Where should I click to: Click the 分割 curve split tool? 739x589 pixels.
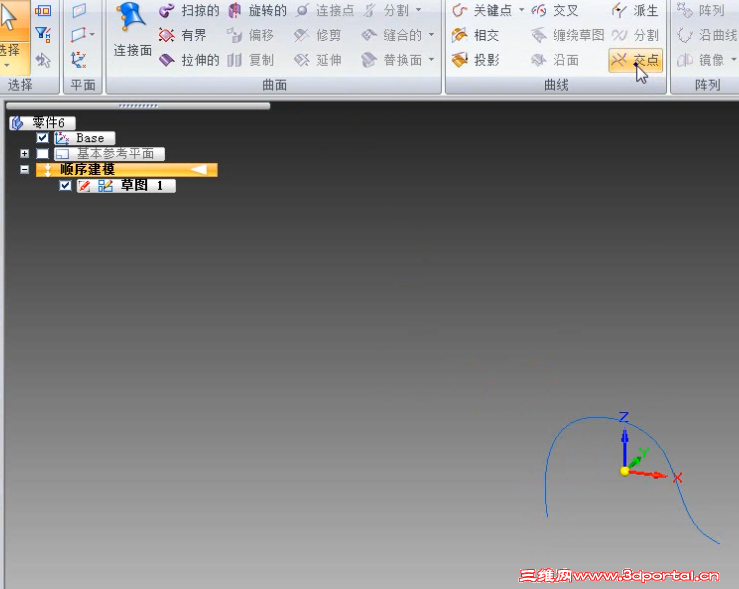635,35
